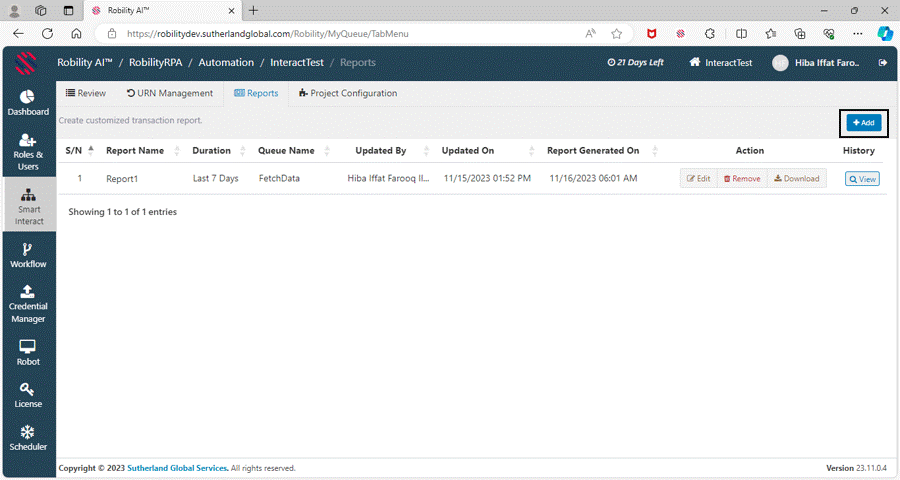Click the Sutherland Global Services link
Viewport: 900px width, 480px height.
coord(178,468)
